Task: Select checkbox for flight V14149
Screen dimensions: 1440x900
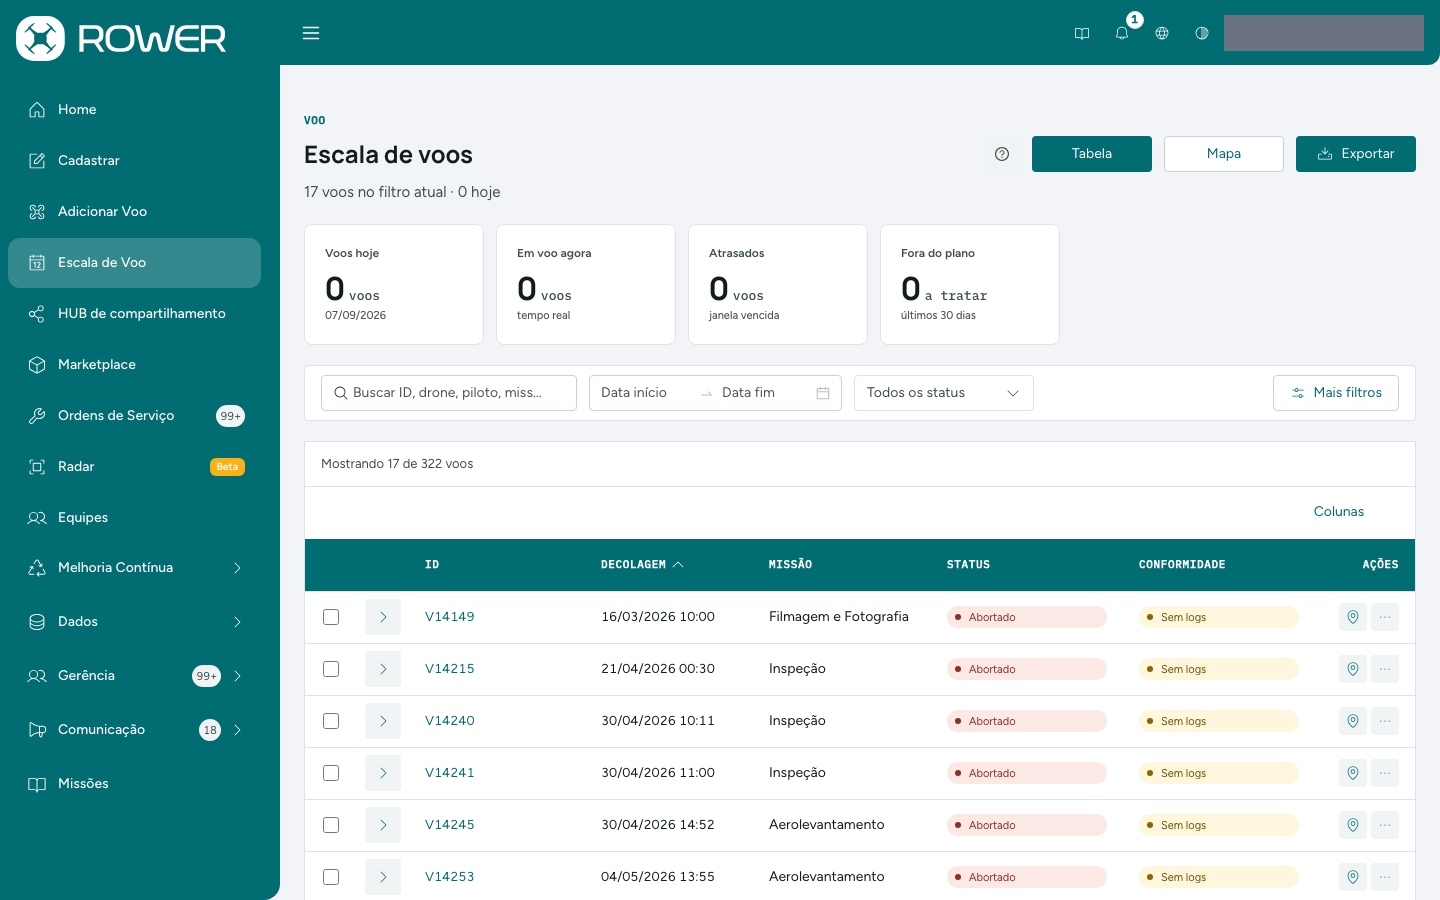Action: tap(331, 617)
